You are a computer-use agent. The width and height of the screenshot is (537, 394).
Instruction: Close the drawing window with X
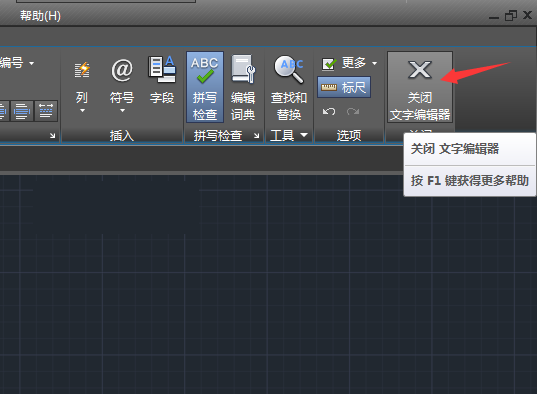(527, 15)
